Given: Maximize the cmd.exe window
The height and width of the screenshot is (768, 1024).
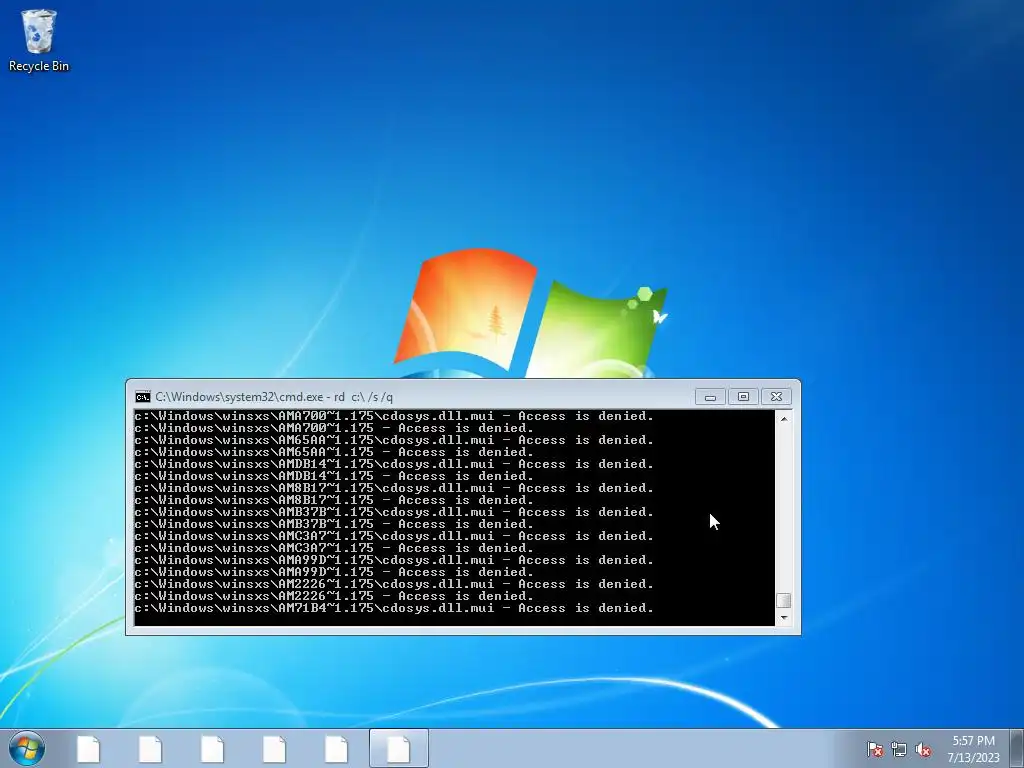Looking at the screenshot, I should (x=743, y=396).
